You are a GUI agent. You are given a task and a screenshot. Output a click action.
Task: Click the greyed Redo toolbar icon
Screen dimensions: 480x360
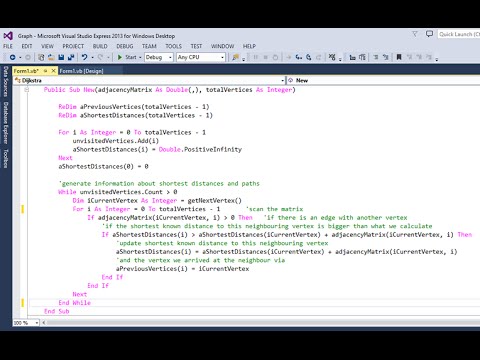[x=100, y=57]
